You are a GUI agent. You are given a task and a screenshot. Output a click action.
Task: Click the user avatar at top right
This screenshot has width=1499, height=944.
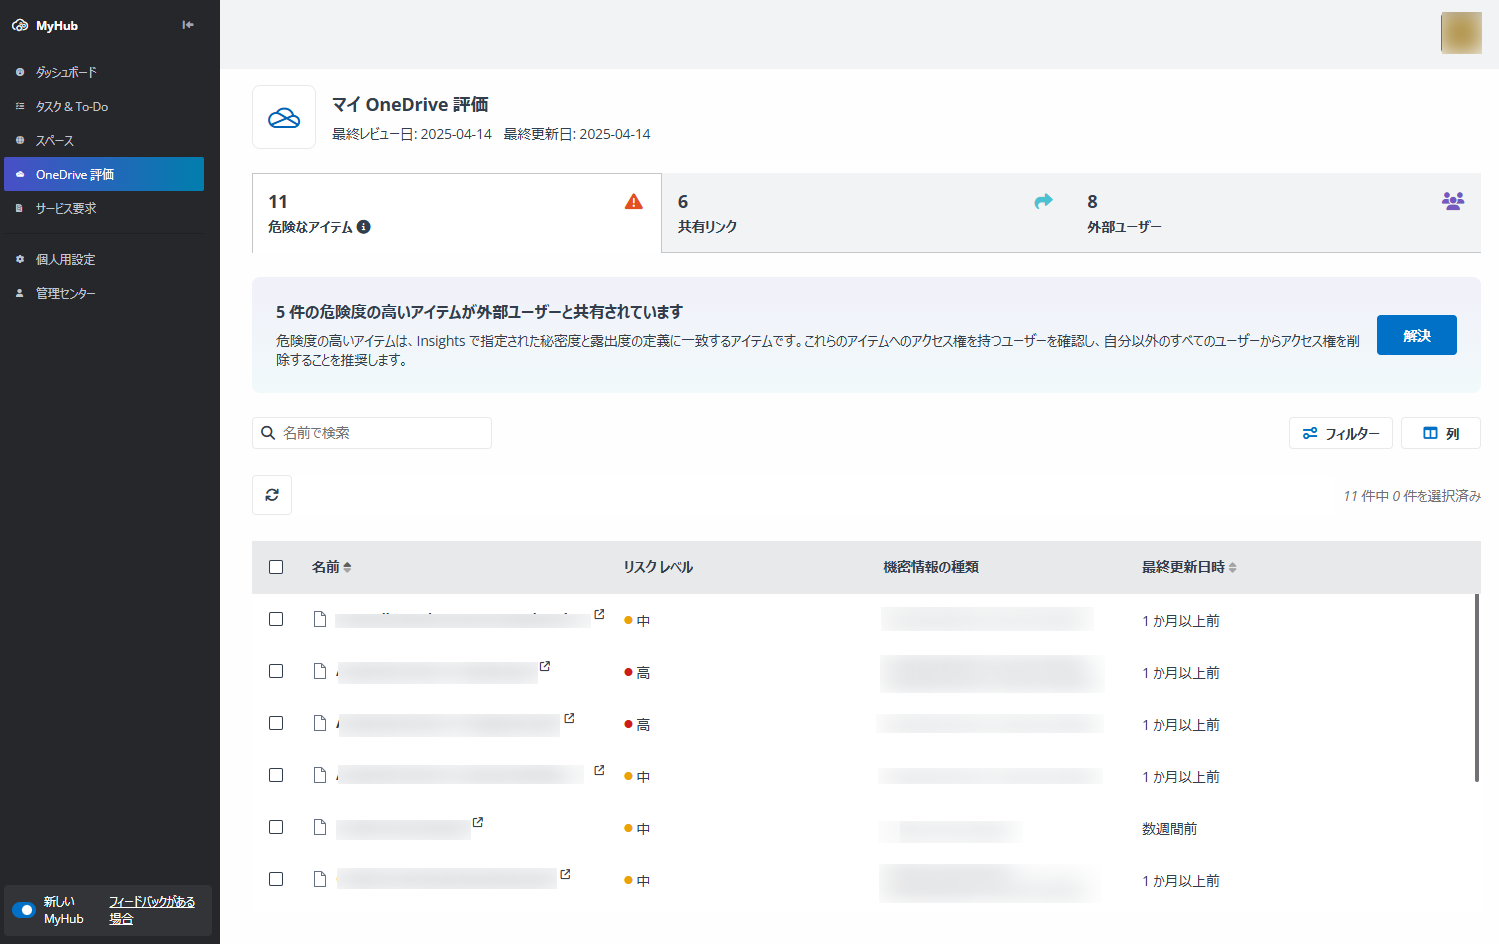point(1460,33)
